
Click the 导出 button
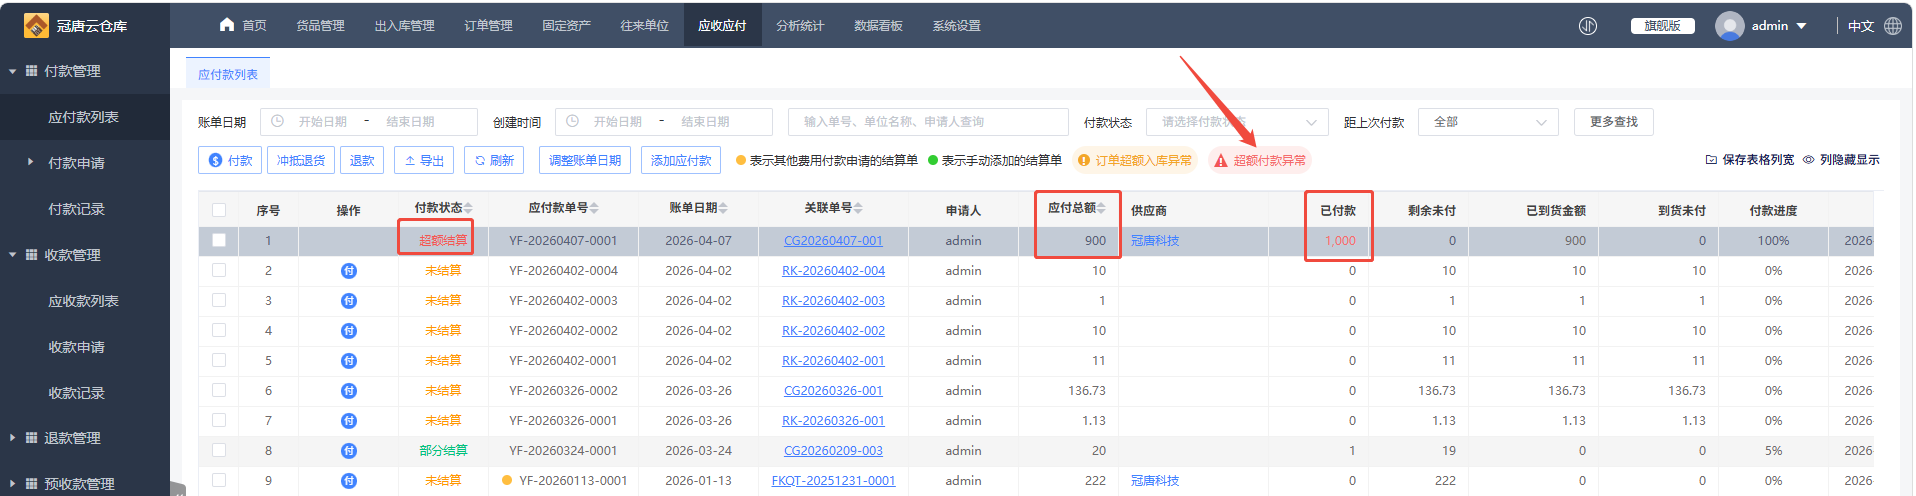click(x=424, y=160)
